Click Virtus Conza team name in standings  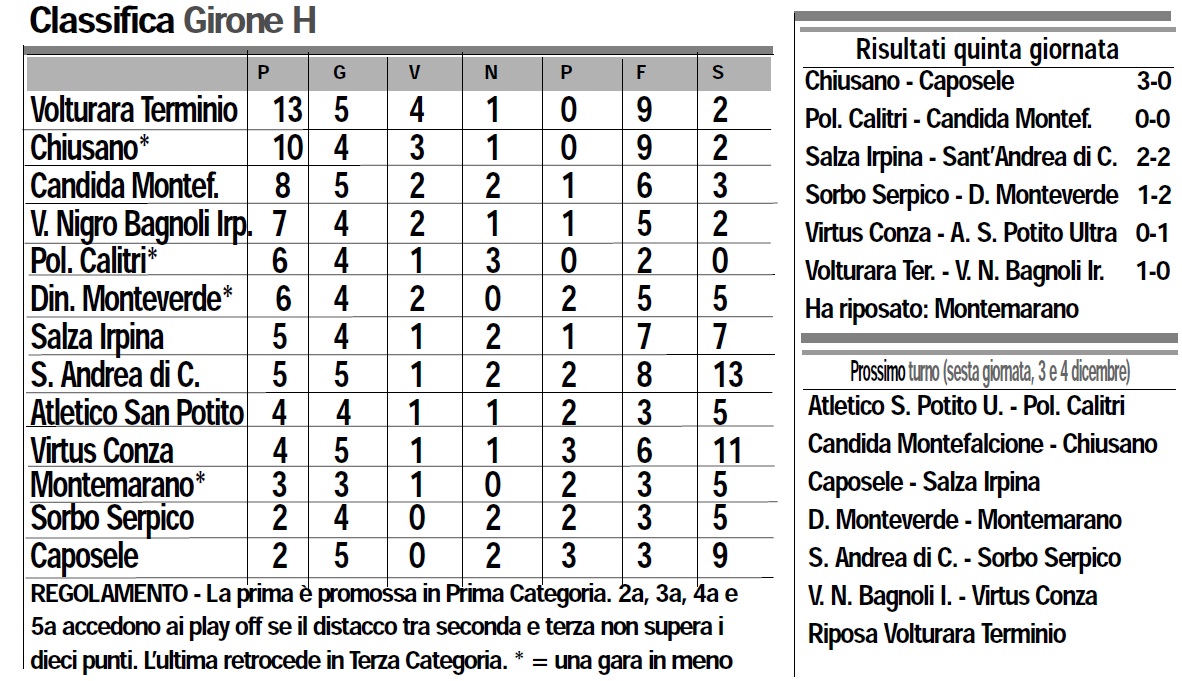point(102,450)
